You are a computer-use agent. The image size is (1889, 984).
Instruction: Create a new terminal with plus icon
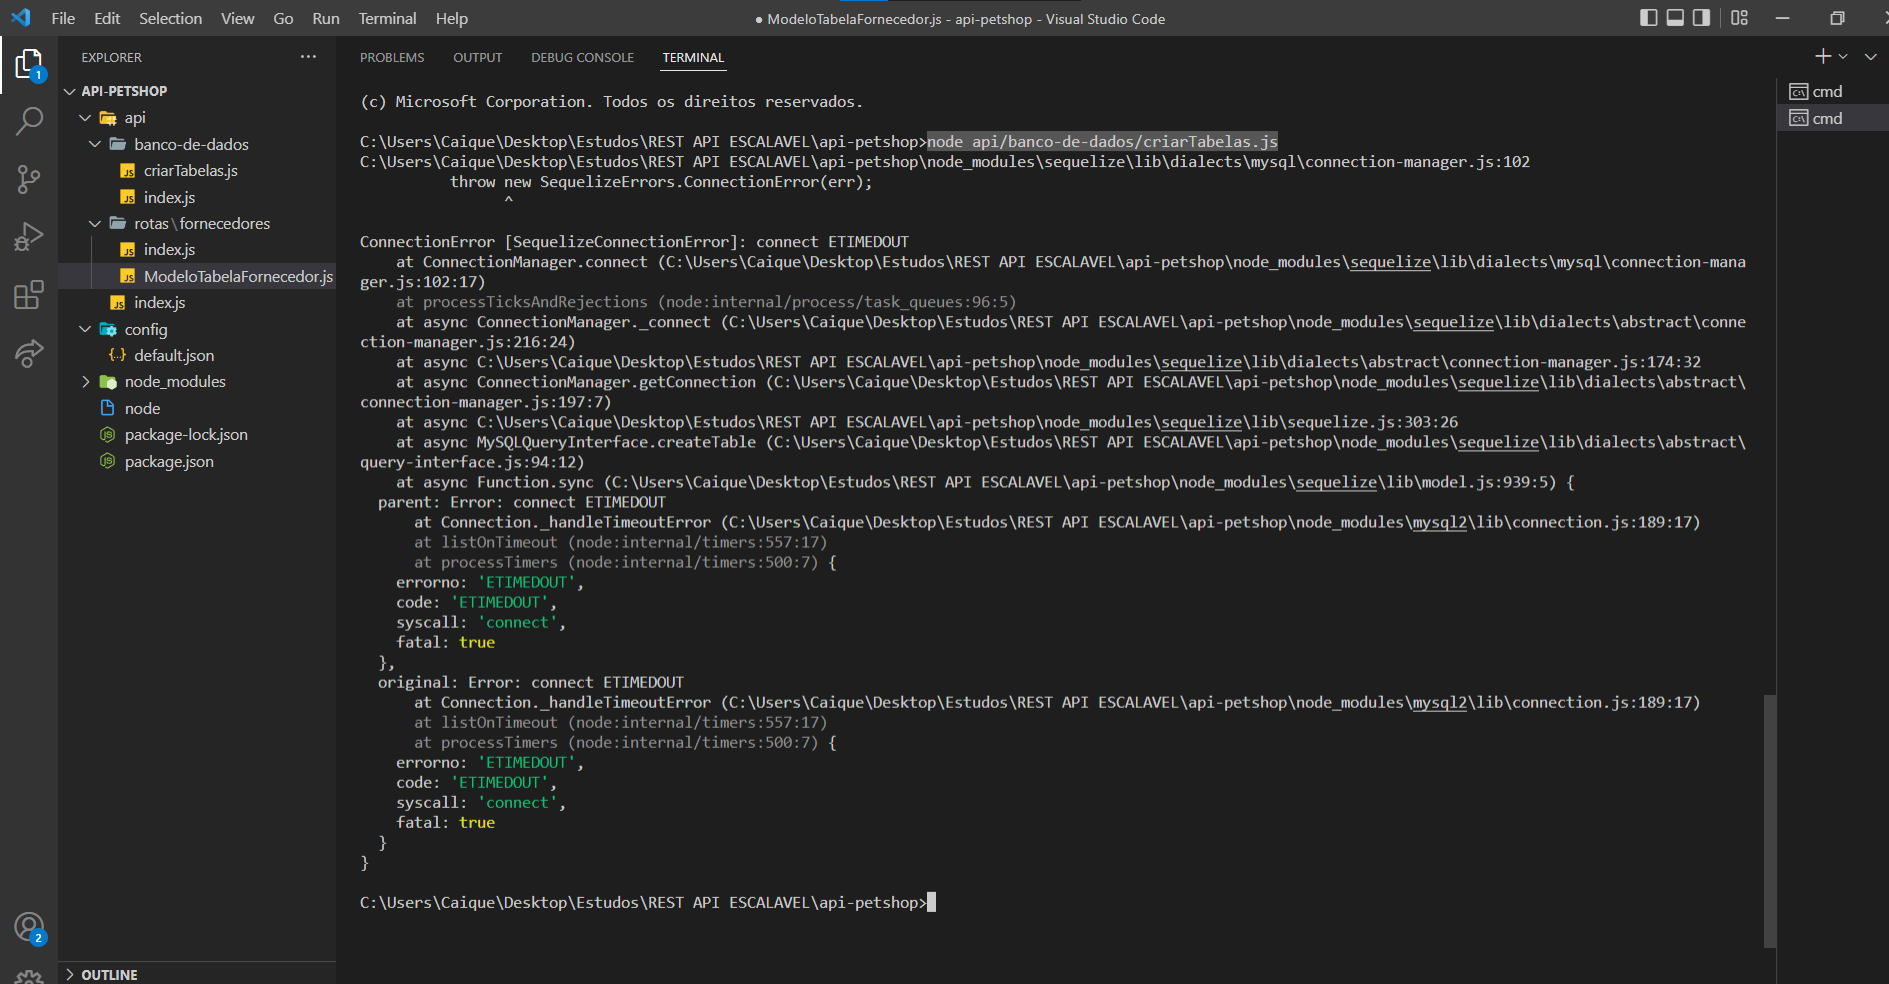coord(1822,56)
